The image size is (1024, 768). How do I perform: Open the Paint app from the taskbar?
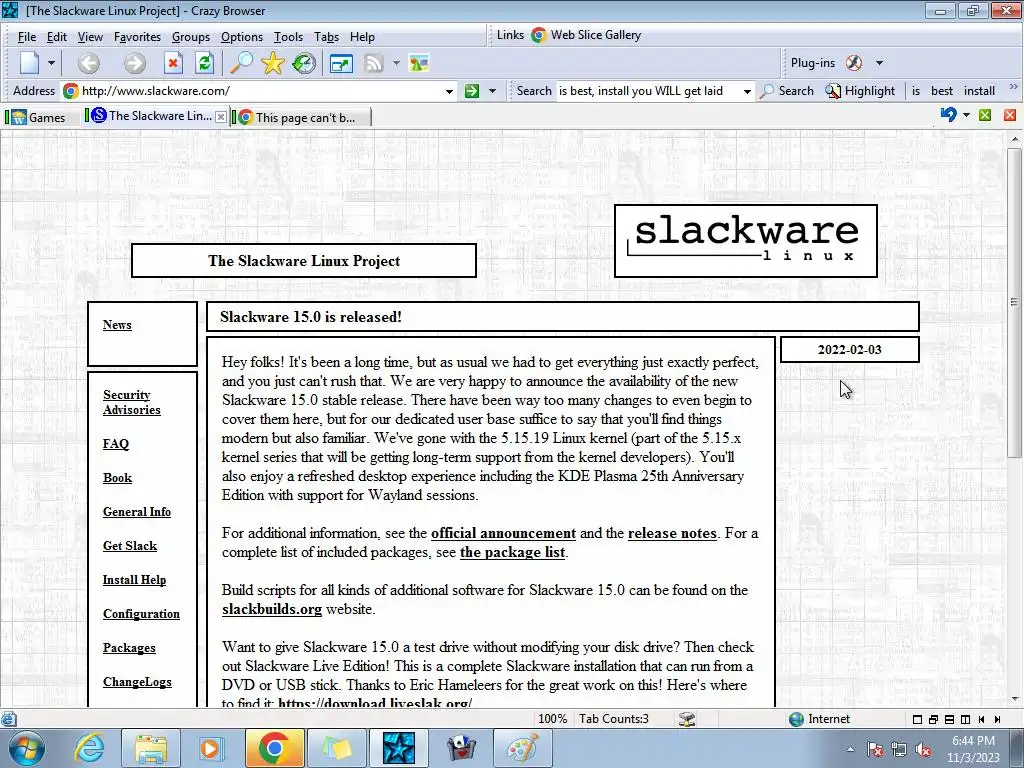[x=522, y=748]
